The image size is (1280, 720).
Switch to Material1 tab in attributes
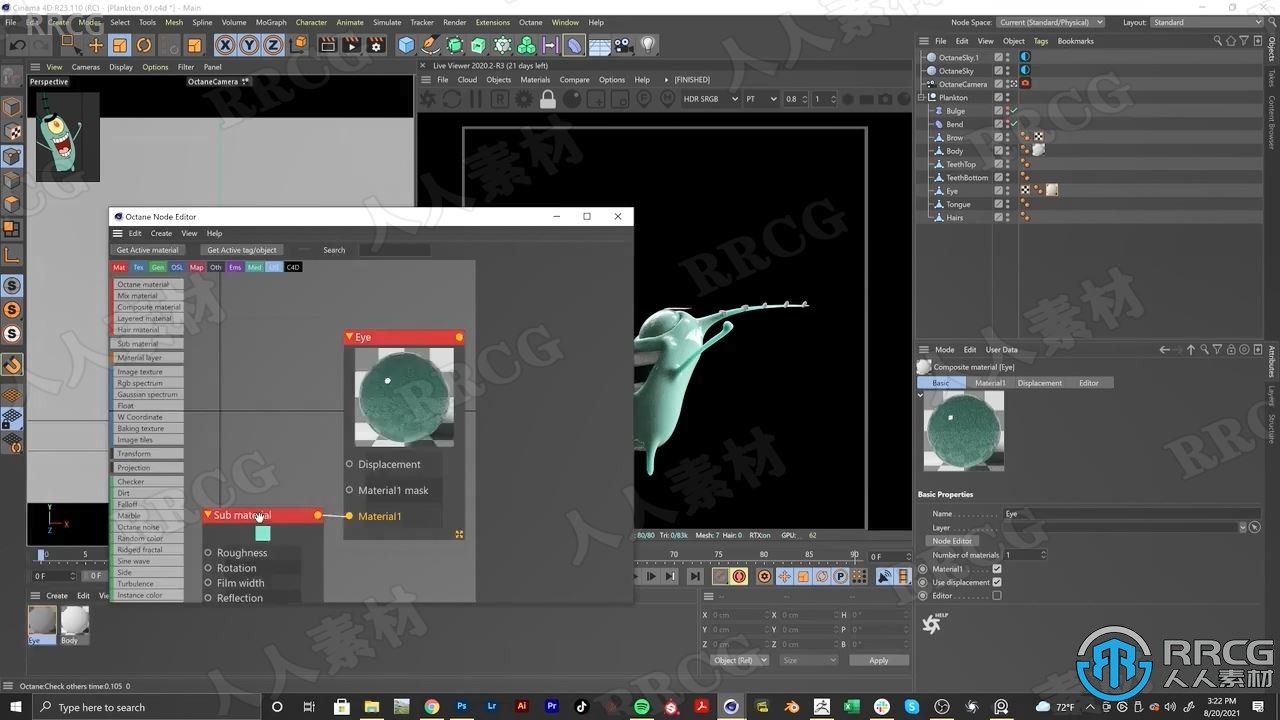990,383
